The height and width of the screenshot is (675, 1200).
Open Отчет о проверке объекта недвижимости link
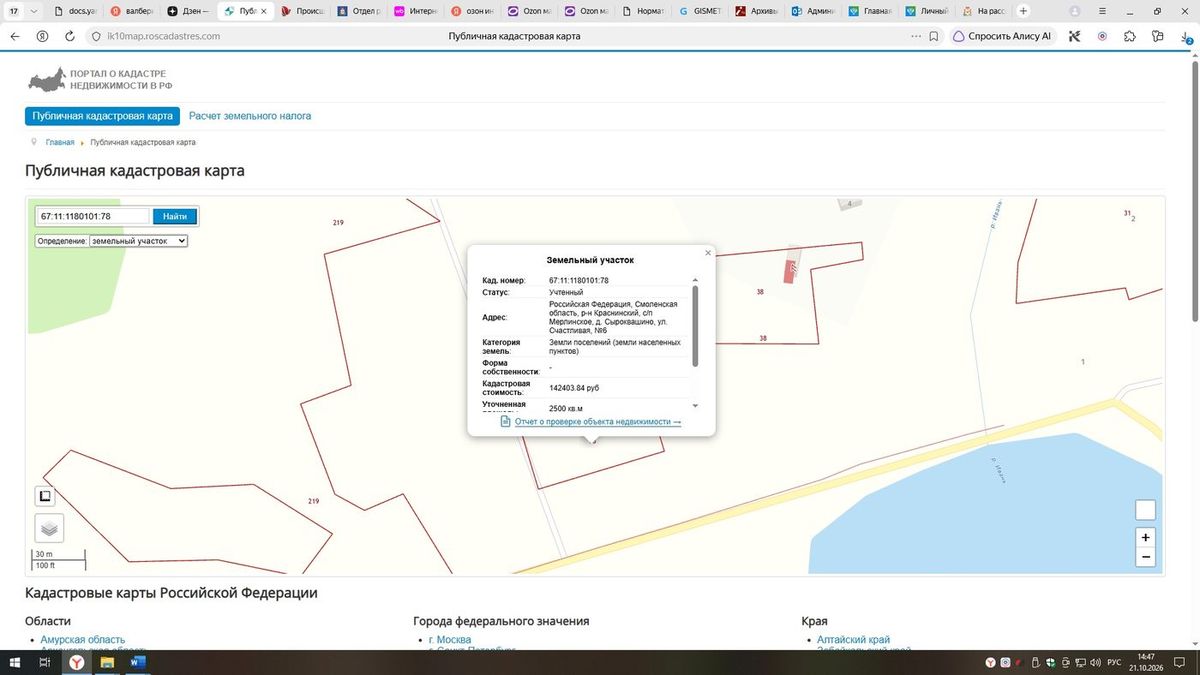[x=598, y=422]
